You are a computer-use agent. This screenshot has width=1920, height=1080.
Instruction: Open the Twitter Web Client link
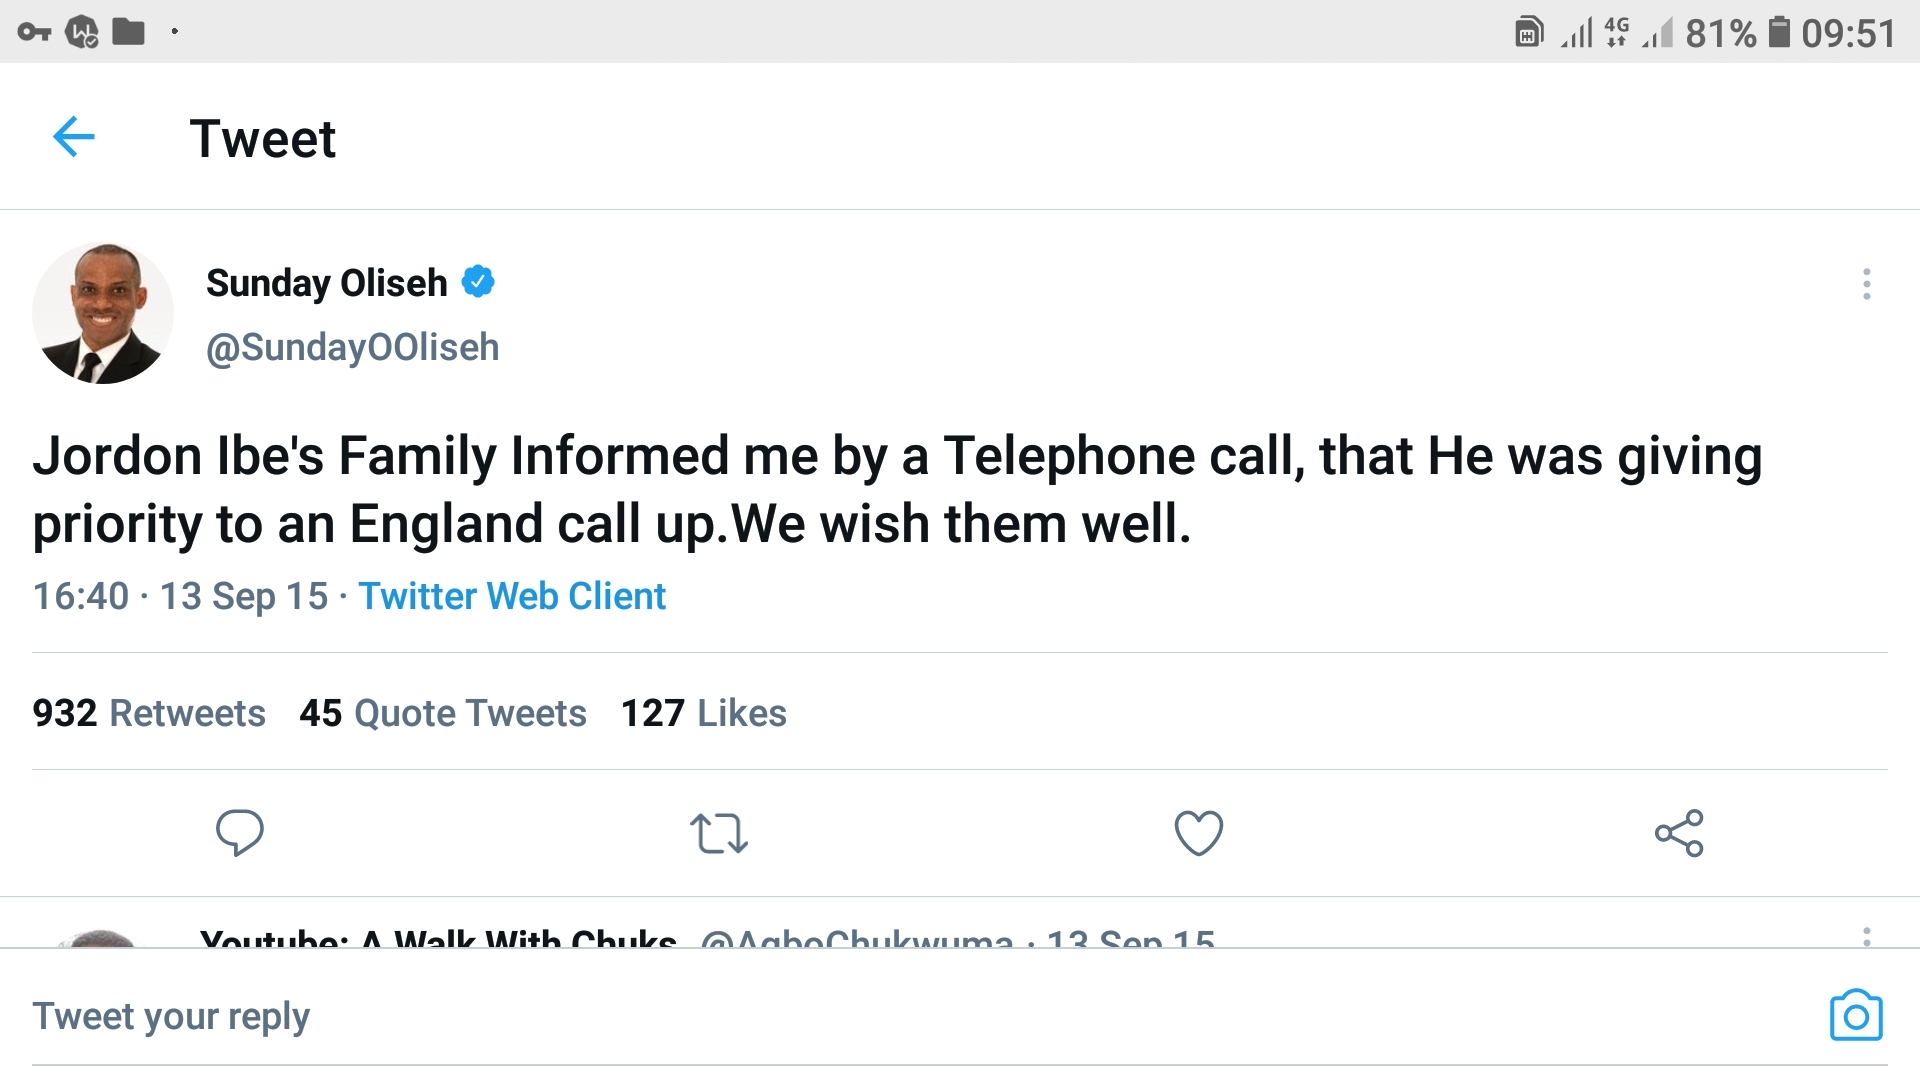click(x=512, y=596)
